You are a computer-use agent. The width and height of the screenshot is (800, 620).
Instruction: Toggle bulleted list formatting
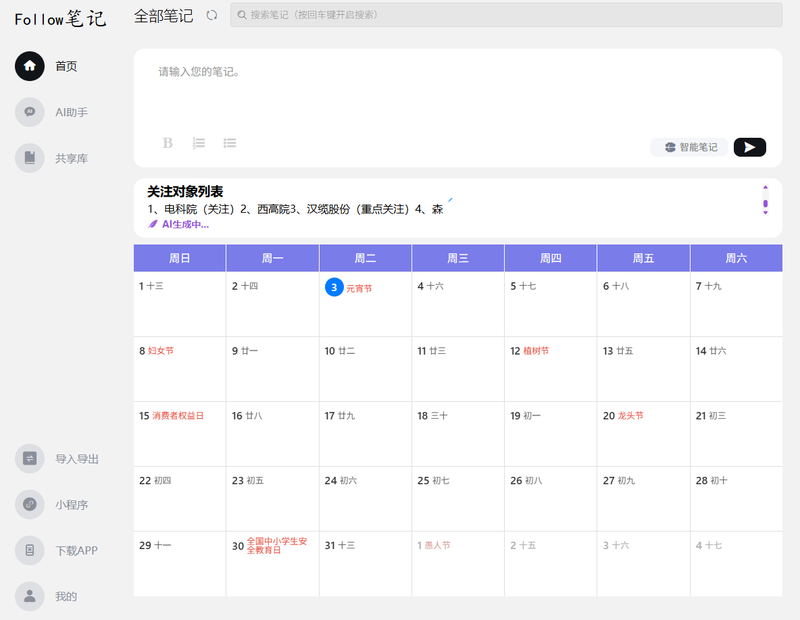click(x=230, y=143)
